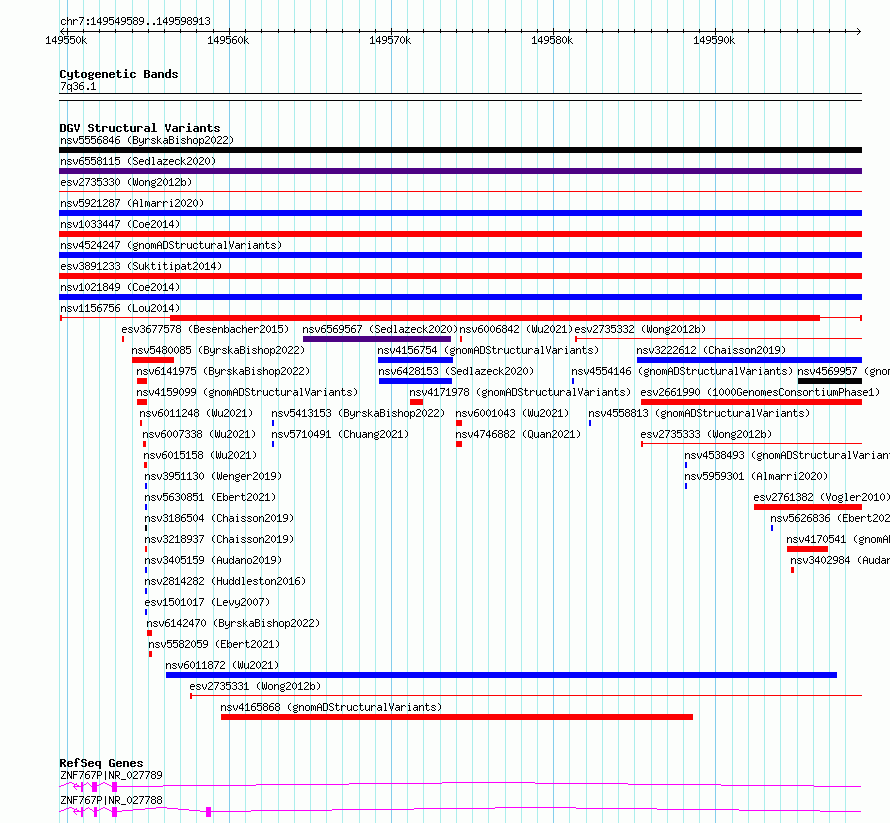Viewport: 890px width, 823px height.
Task: Open ZNF767P|NR_027789 gene label
Action: 111,775
